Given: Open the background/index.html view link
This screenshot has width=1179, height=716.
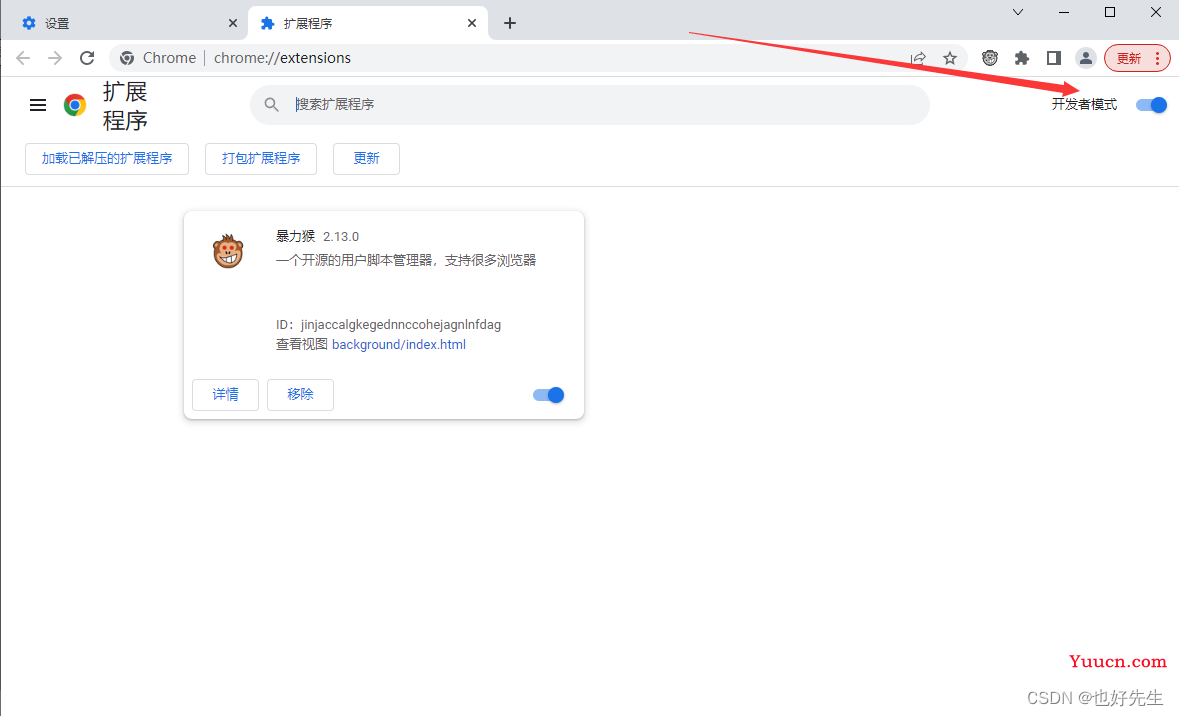Looking at the screenshot, I should tap(399, 344).
